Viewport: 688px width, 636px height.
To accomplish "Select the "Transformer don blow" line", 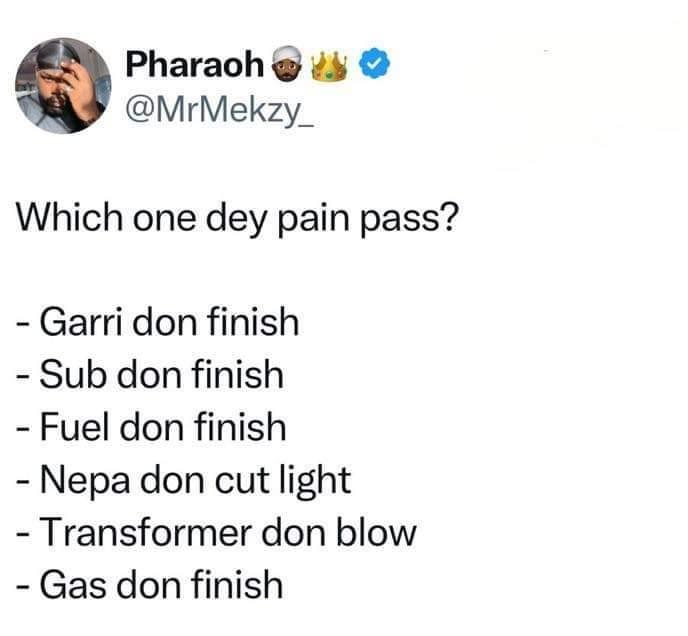I will (x=216, y=532).
